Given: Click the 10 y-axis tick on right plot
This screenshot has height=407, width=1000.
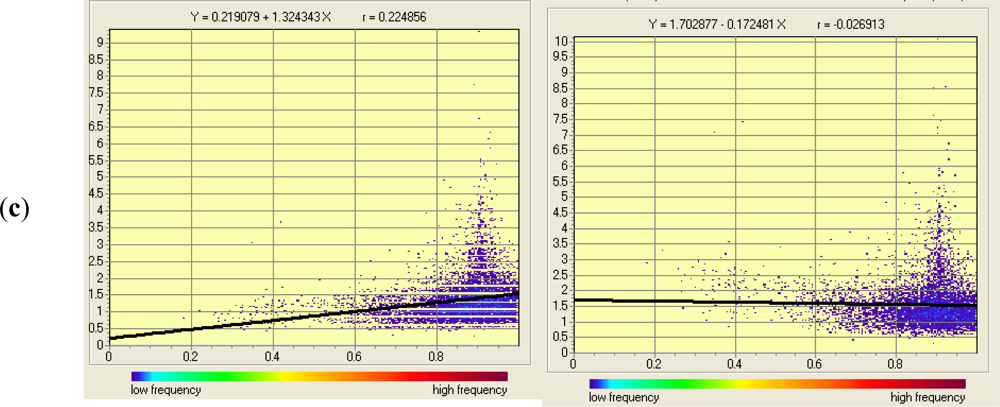Looking at the screenshot, I should coord(560,40).
